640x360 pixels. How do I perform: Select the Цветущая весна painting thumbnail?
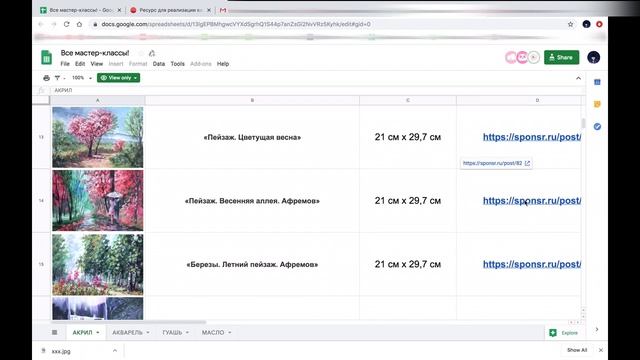tap(98, 137)
